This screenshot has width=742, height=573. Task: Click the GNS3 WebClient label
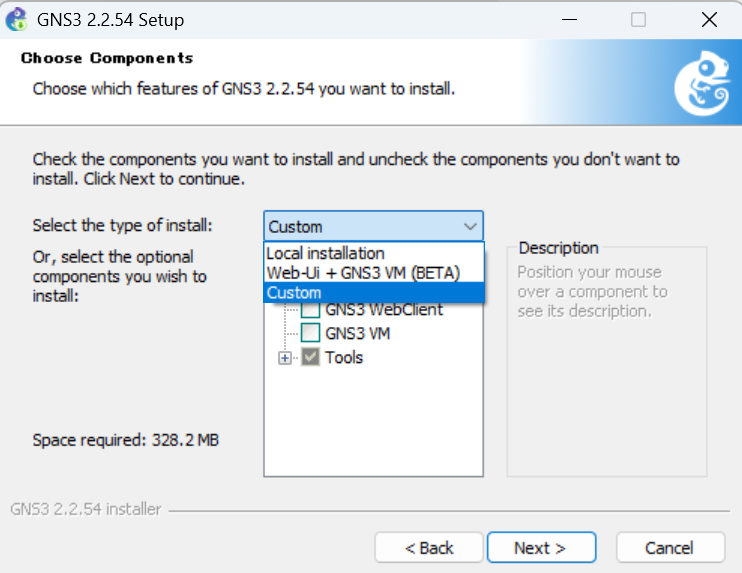coord(384,310)
